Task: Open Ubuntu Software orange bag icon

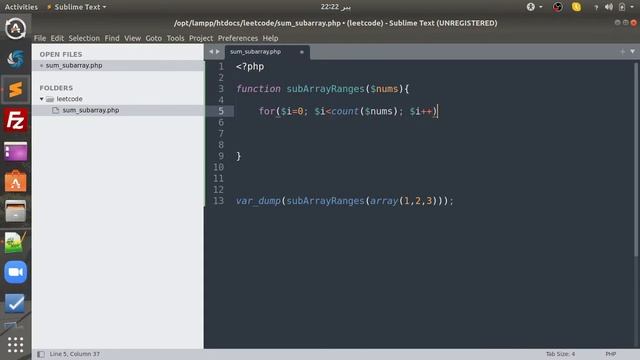Action: click(16, 181)
